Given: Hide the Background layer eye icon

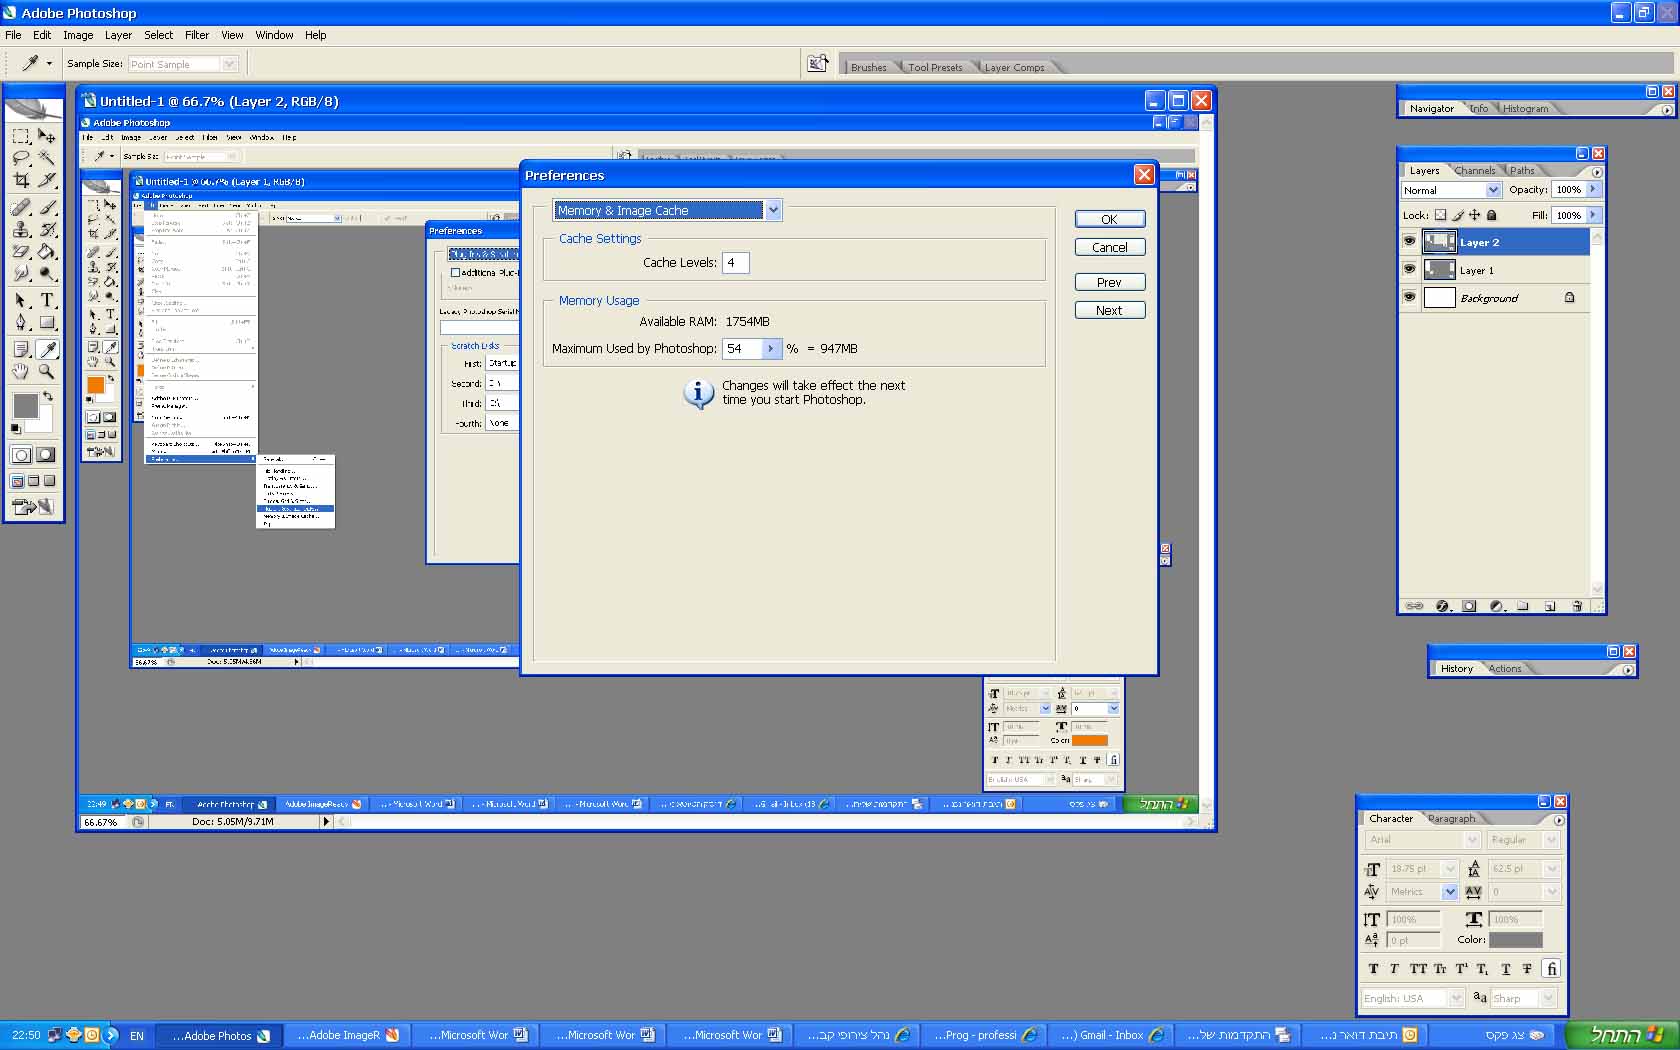Looking at the screenshot, I should pos(1409,297).
